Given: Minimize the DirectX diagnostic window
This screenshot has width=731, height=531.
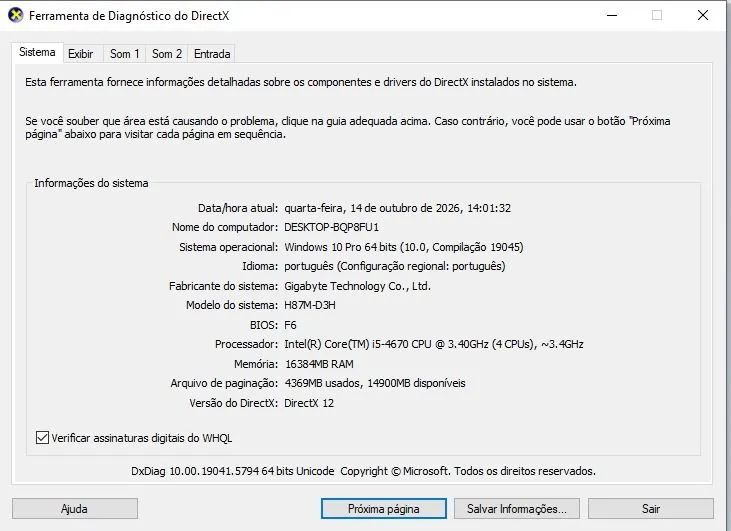Looking at the screenshot, I should 612,15.
